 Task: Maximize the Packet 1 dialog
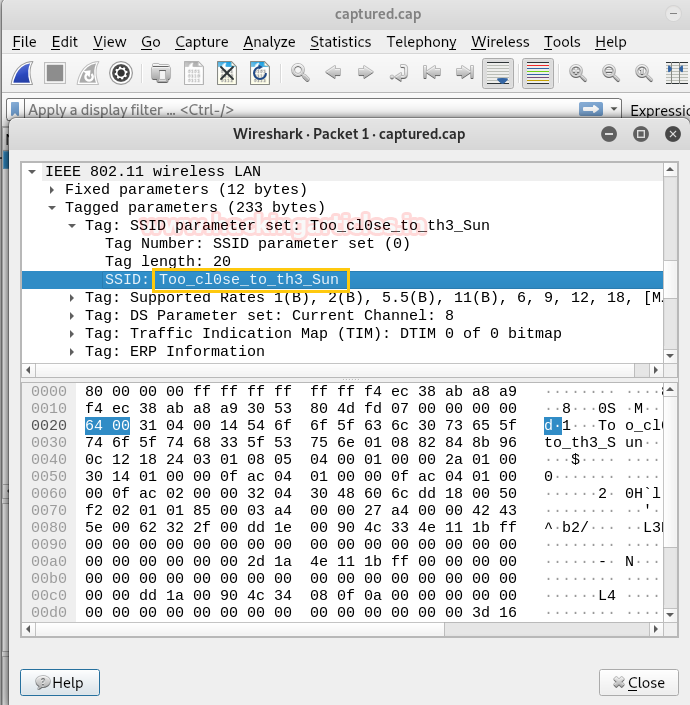click(641, 134)
